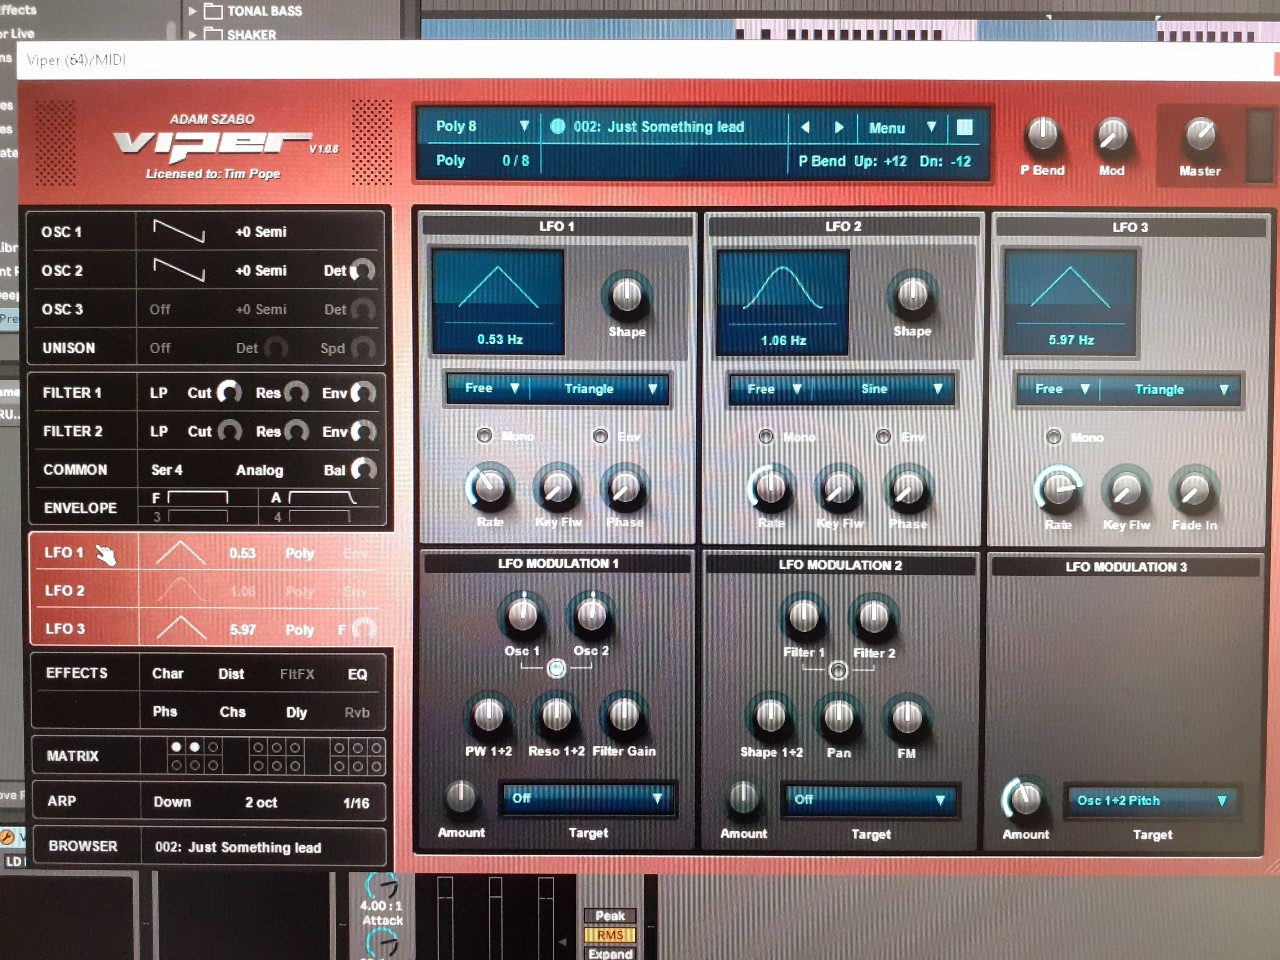
Task: Open LFO 1 Triangle shape dropdown
Action: pos(610,388)
